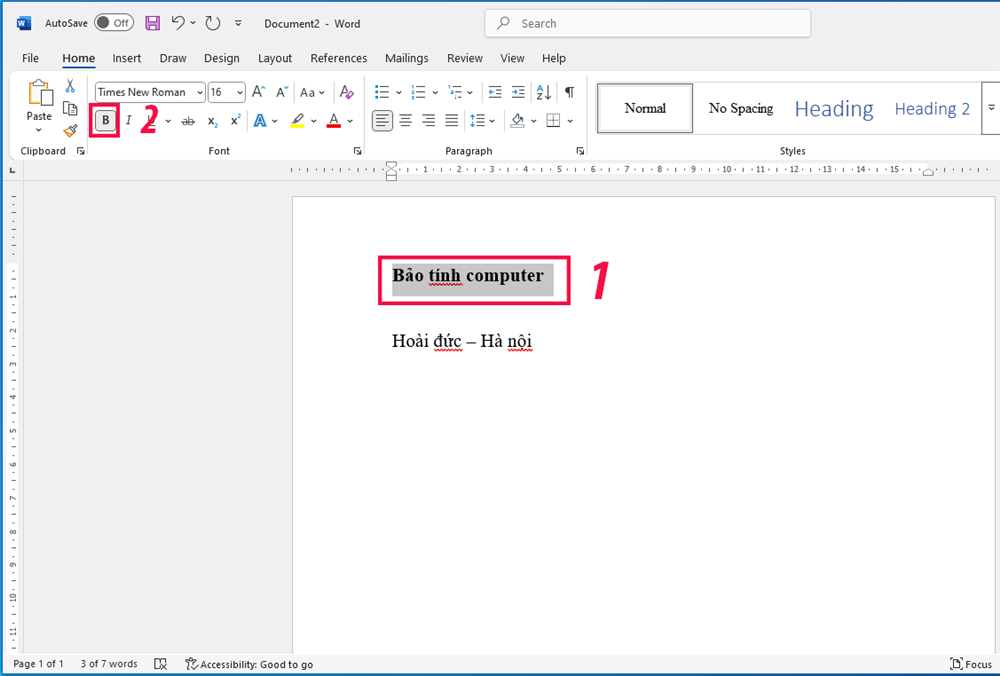Switch to the Layout tab
The height and width of the screenshot is (676, 1000).
point(275,58)
